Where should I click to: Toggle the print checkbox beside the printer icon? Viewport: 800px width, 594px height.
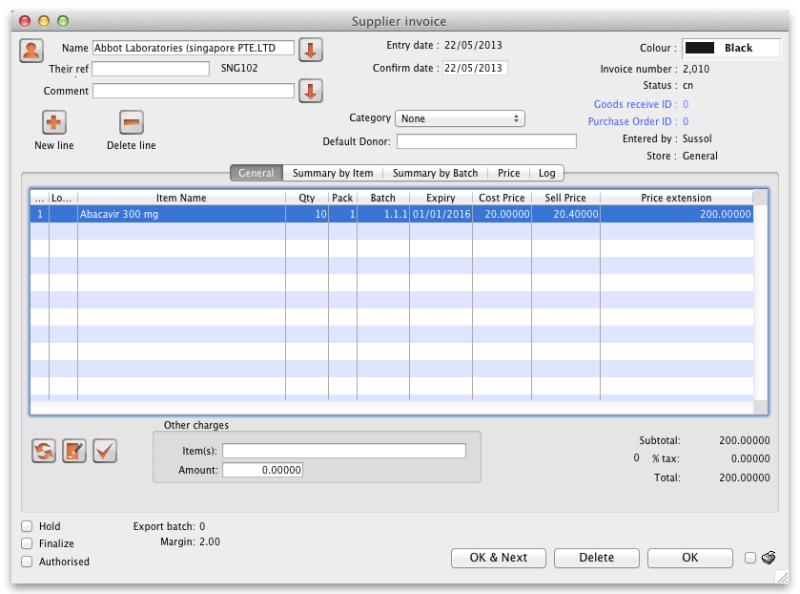[x=751, y=558]
